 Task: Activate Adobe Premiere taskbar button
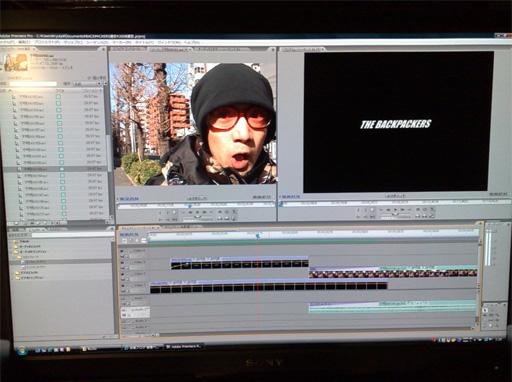point(184,347)
